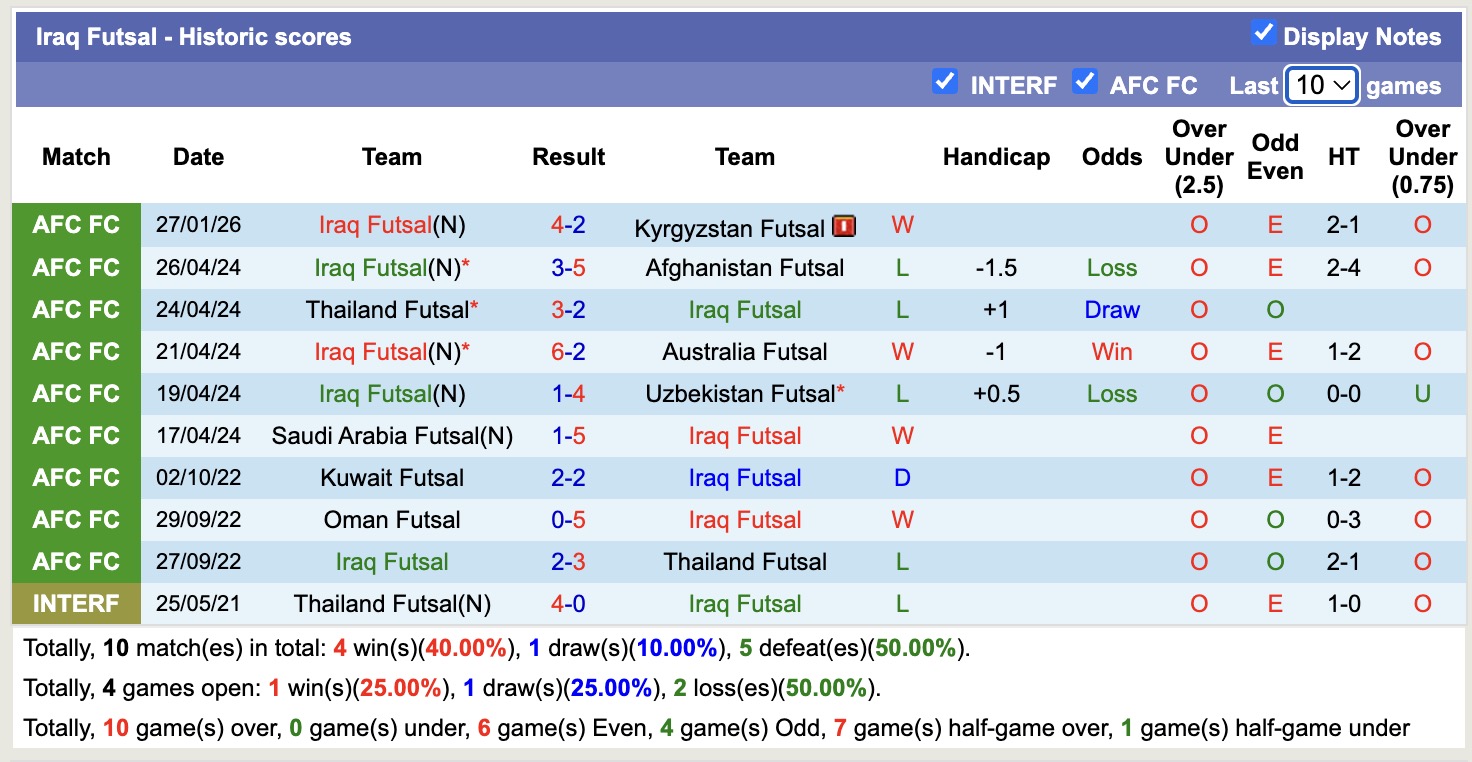The height and width of the screenshot is (762, 1472).
Task: Uncheck the INTERF filter checkbox
Action: click(944, 82)
